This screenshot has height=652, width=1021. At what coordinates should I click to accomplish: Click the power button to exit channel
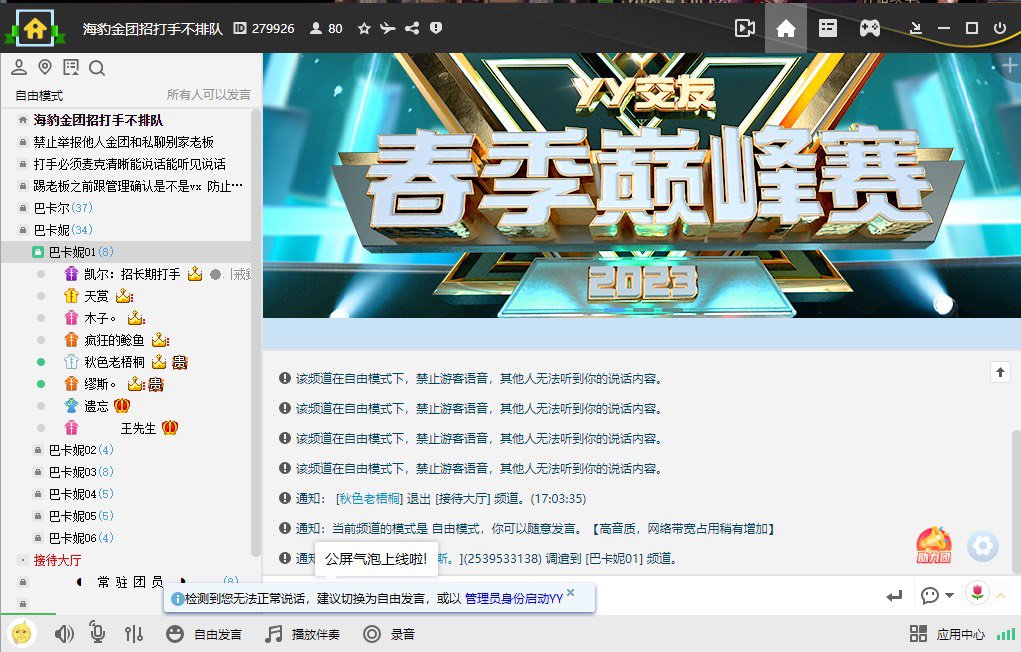pyautogui.click(x=1000, y=28)
